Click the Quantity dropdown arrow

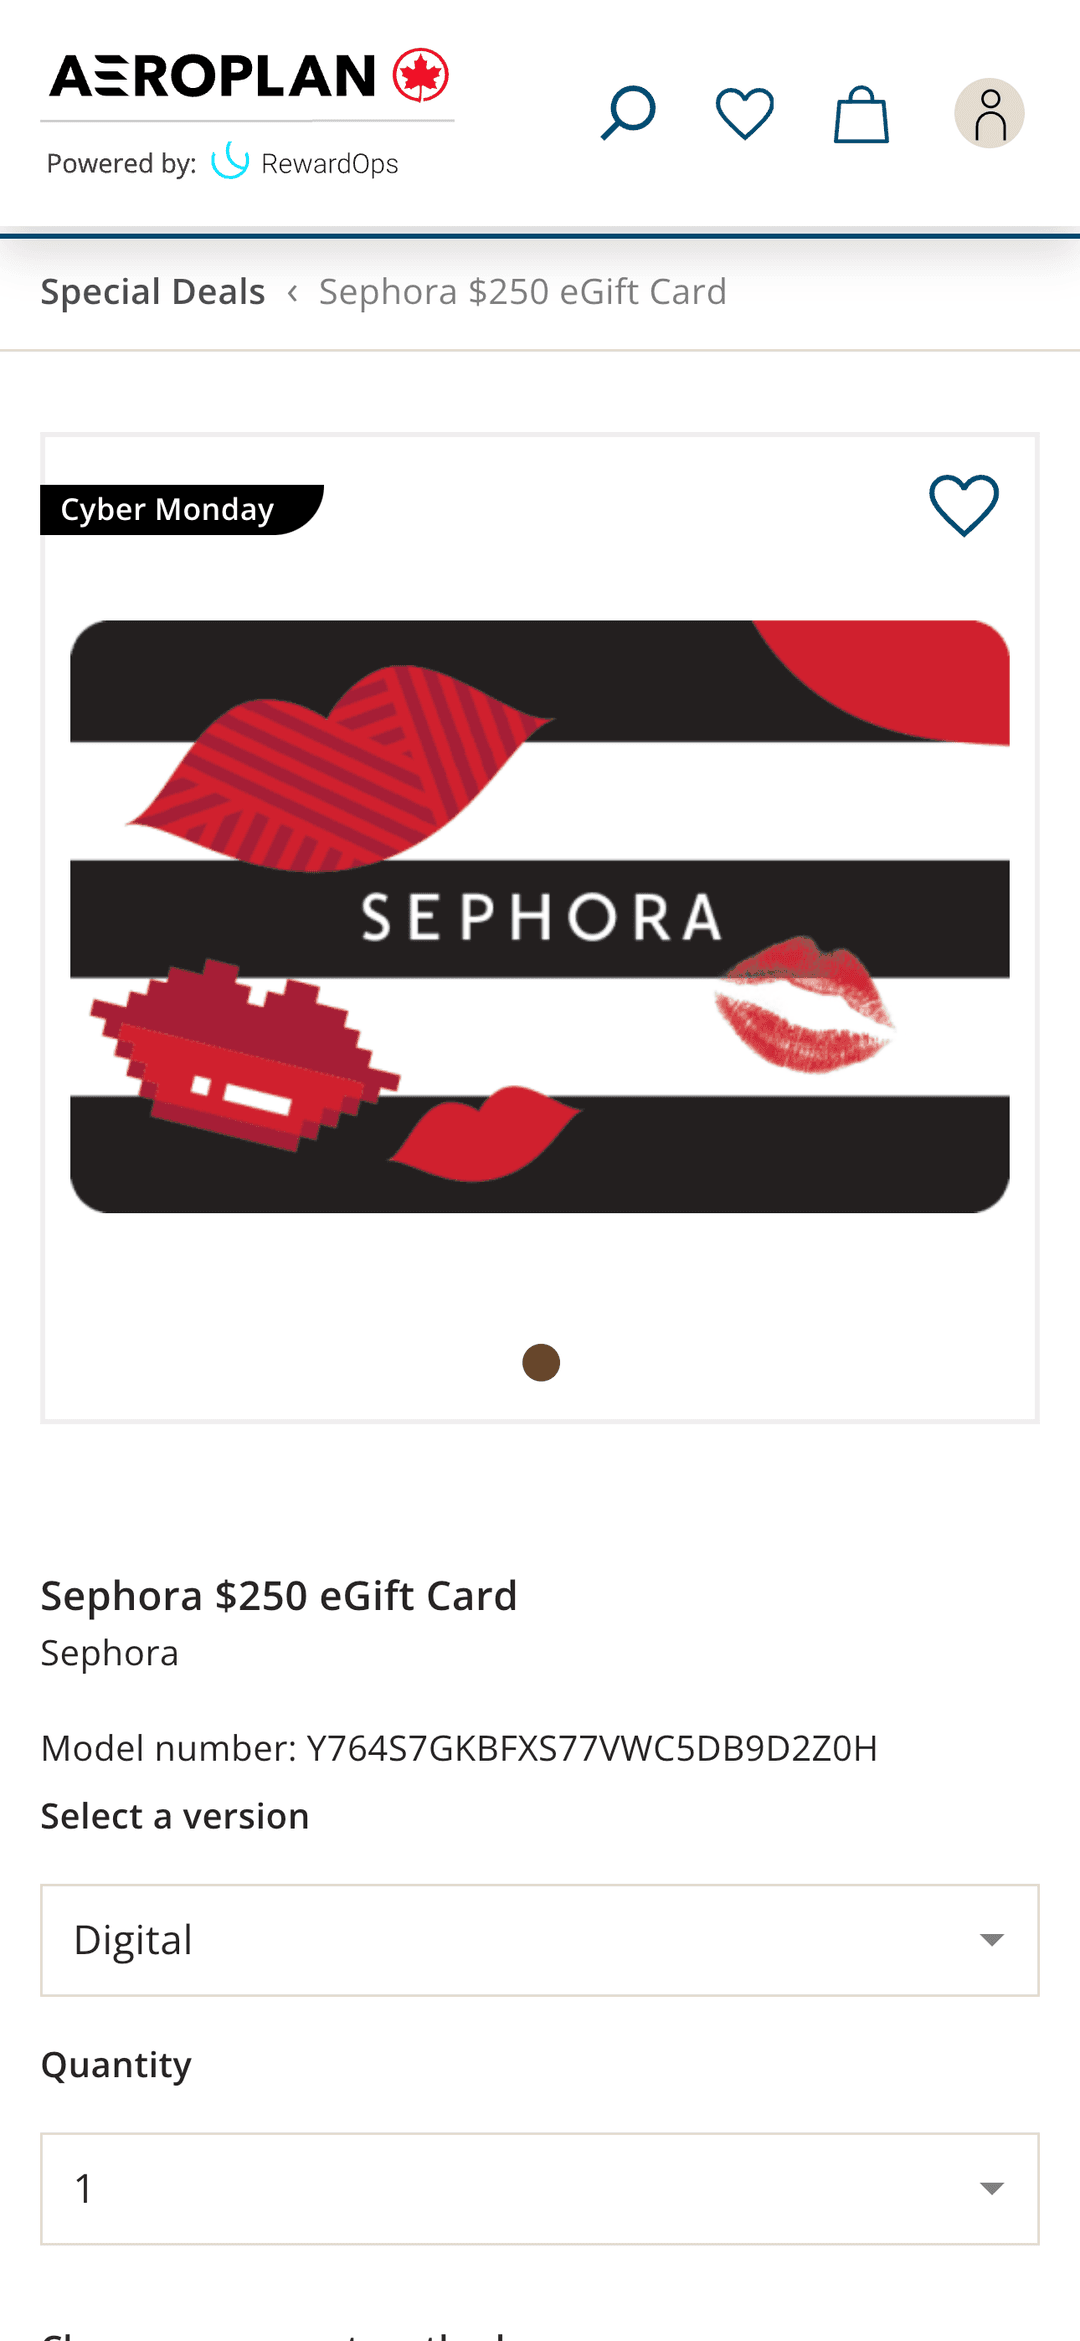click(991, 2189)
